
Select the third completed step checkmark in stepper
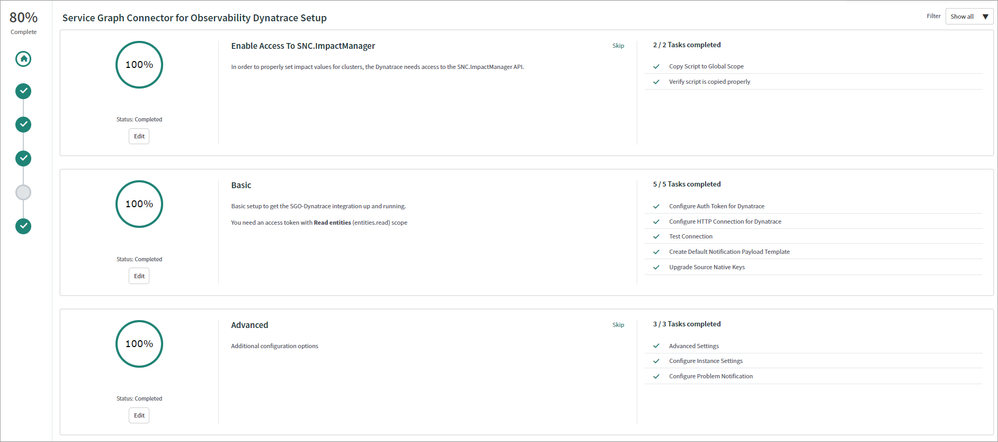click(24, 158)
